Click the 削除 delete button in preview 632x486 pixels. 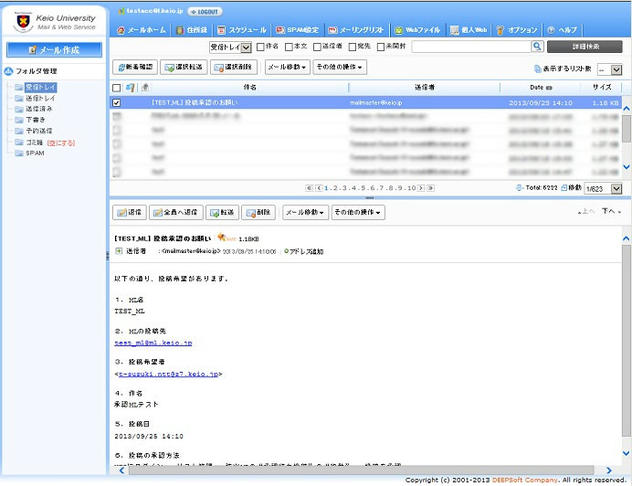(258, 212)
